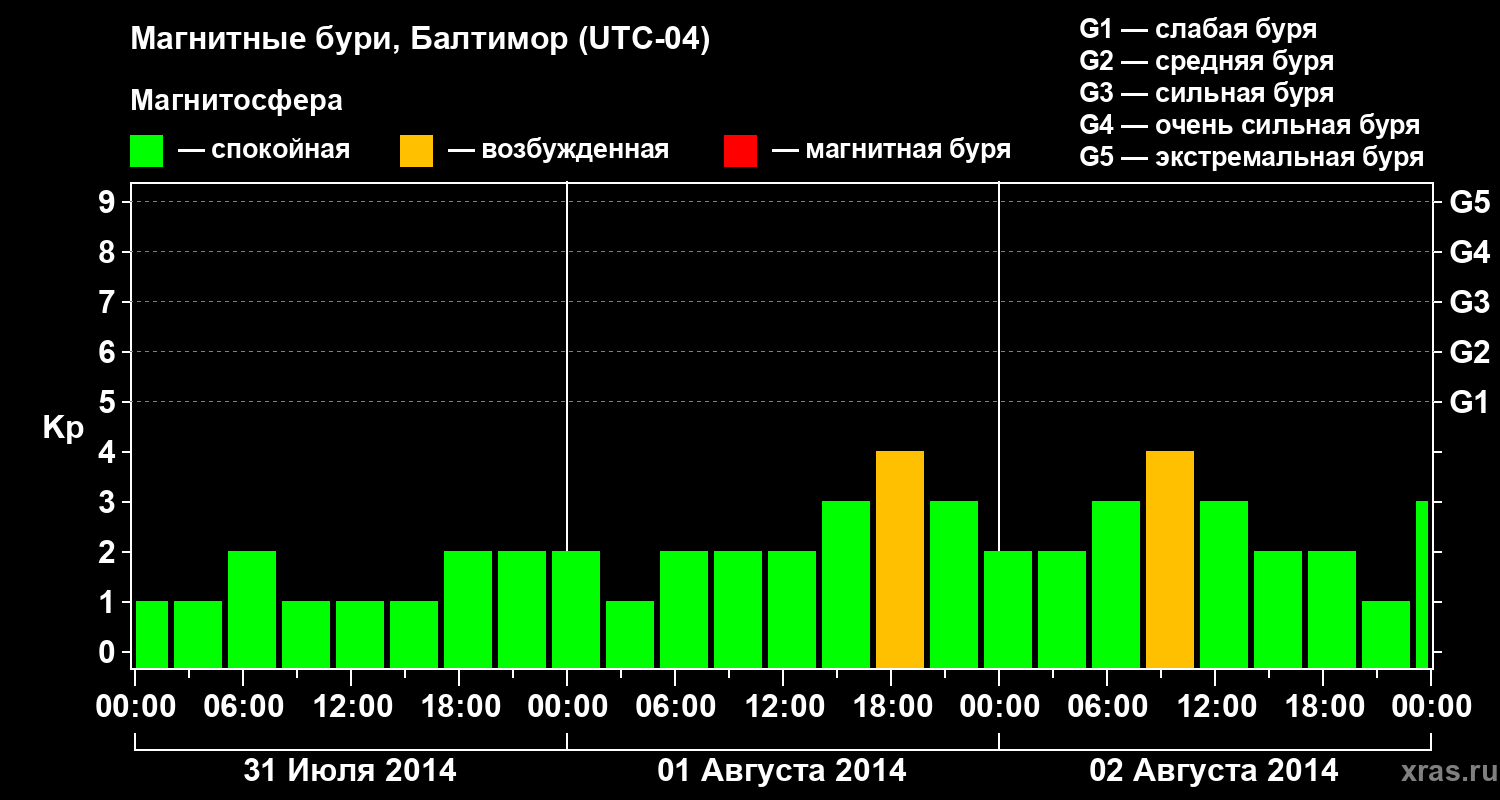The height and width of the screenshot is (800, 1500).
Task: Click the G1 storm level axis label
Action: coord(1469,403)
